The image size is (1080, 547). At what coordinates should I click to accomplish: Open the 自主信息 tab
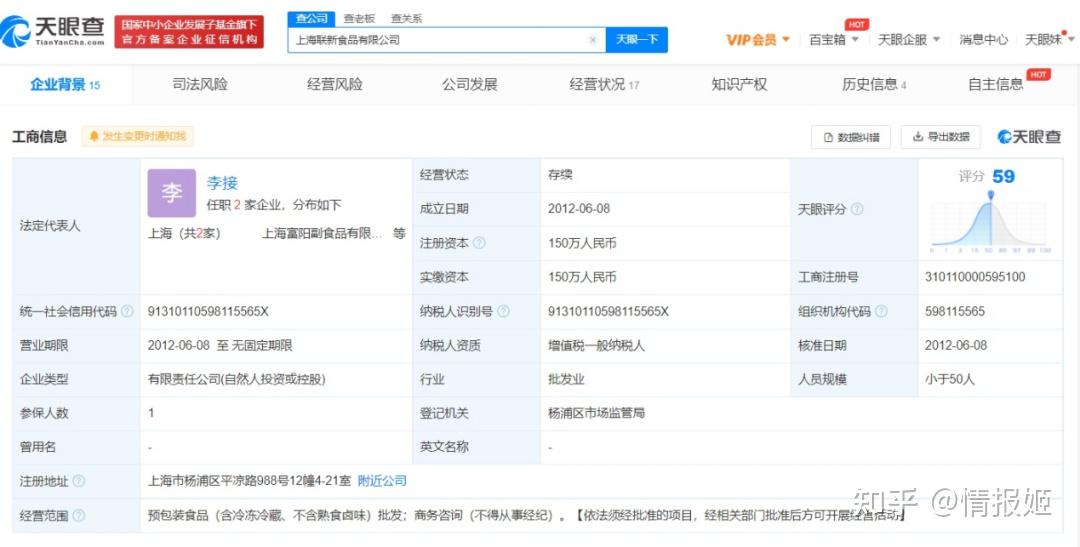click(996, 85)
